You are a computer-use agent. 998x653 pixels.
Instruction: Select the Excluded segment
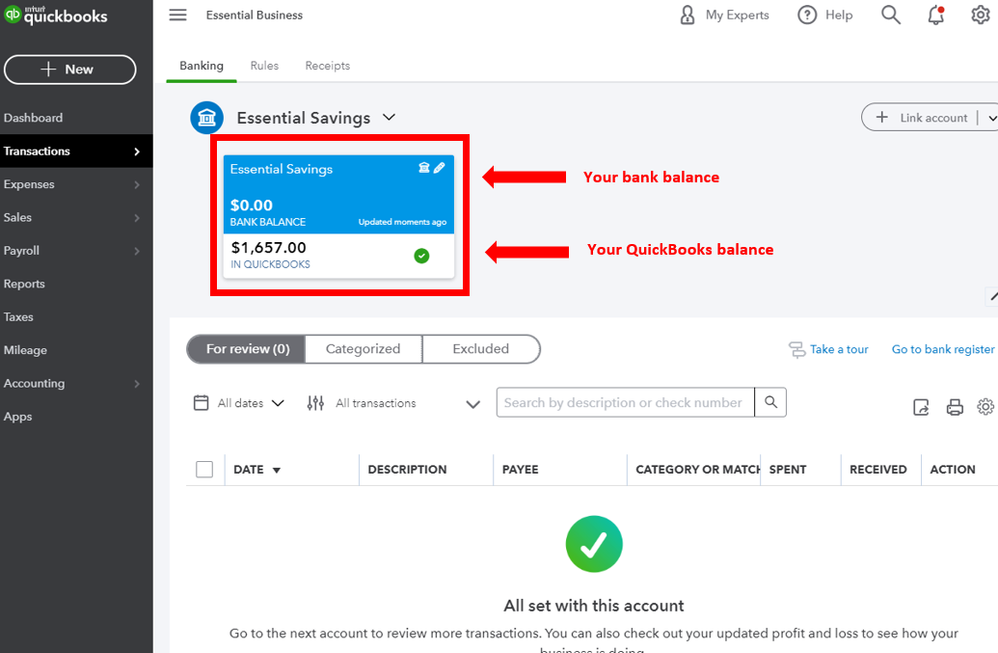[x=481, y=349]
